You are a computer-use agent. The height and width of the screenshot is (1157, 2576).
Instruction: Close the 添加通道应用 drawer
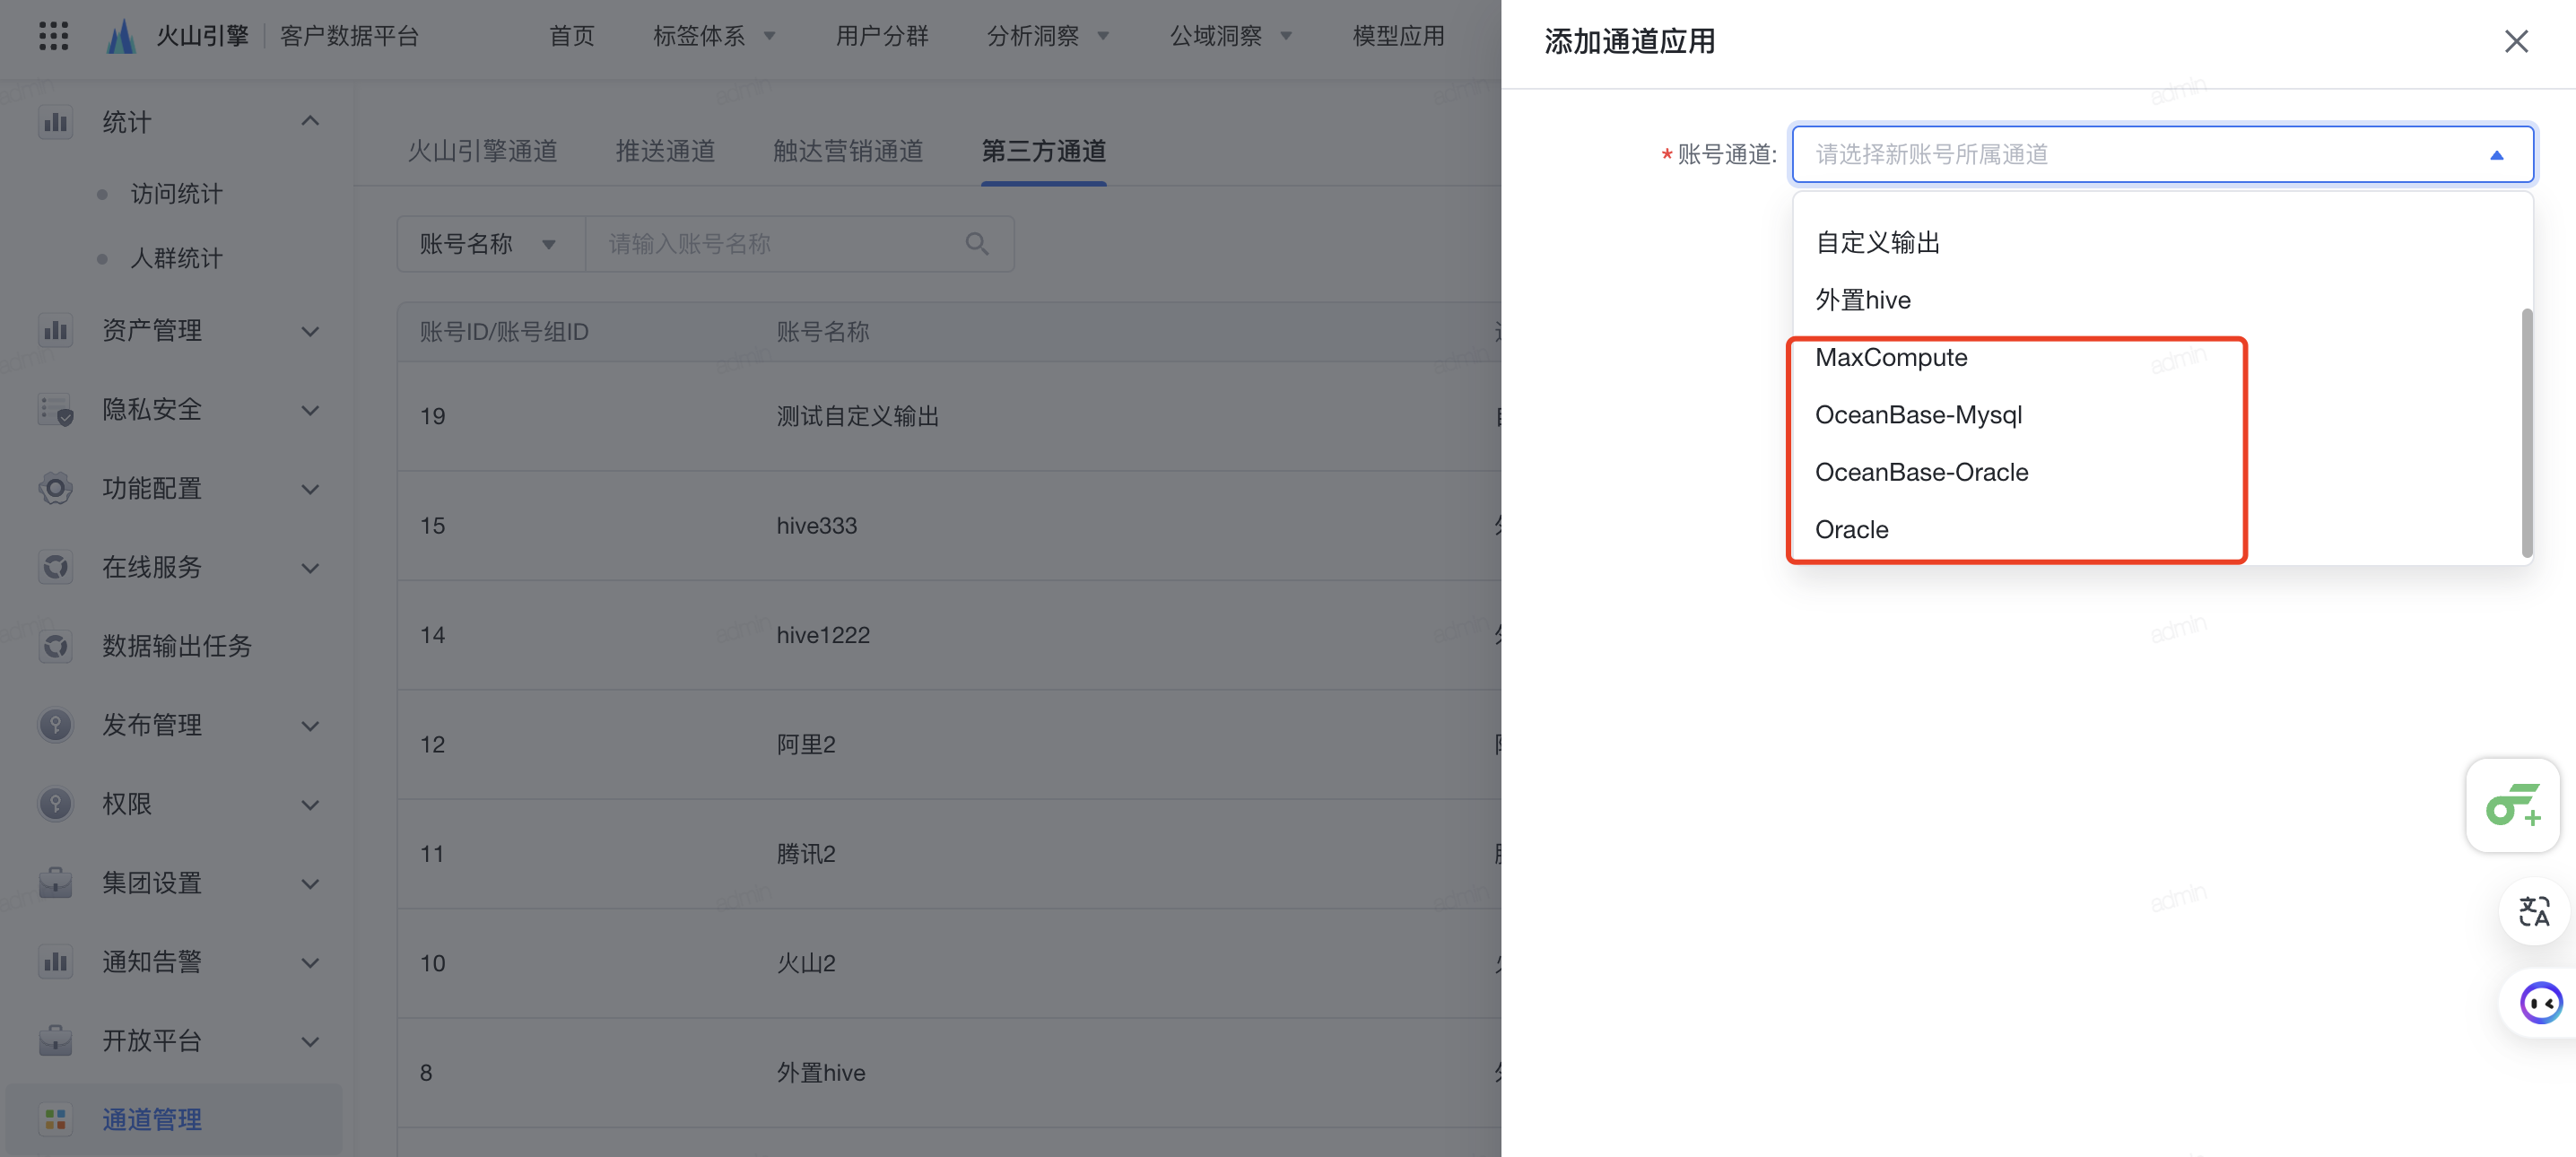tap(2516, 41)
